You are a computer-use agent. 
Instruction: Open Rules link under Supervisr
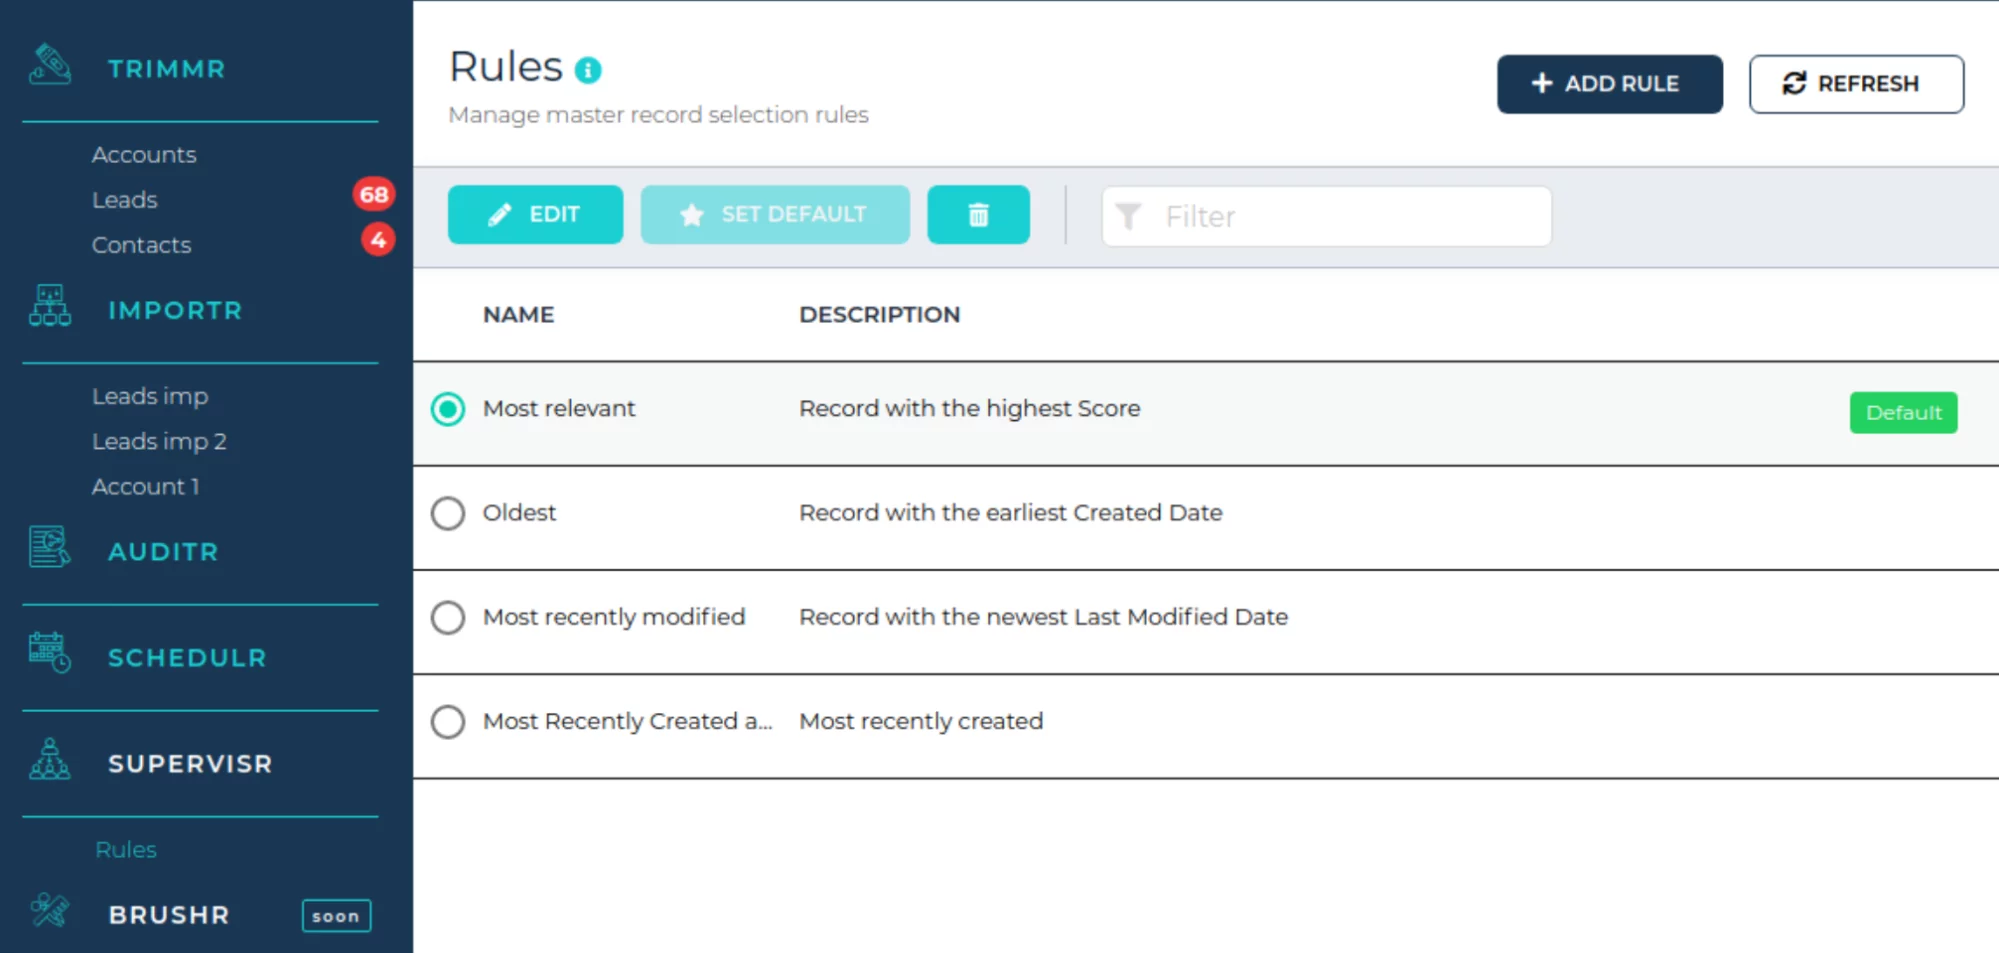(126, 849)
